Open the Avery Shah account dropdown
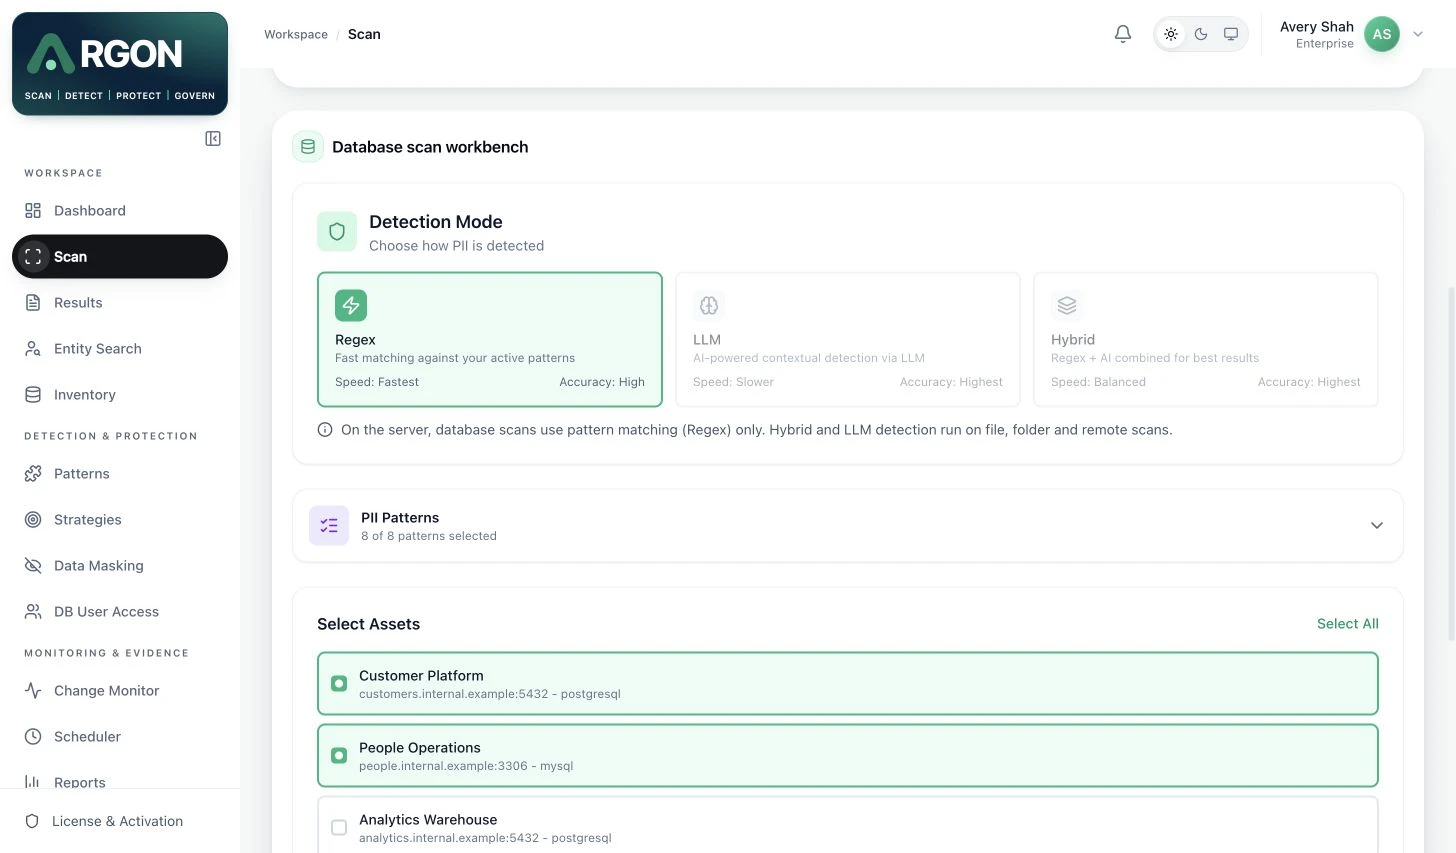The width and height of the screenshot is (1456, 853). click(x=1418, y=34)
